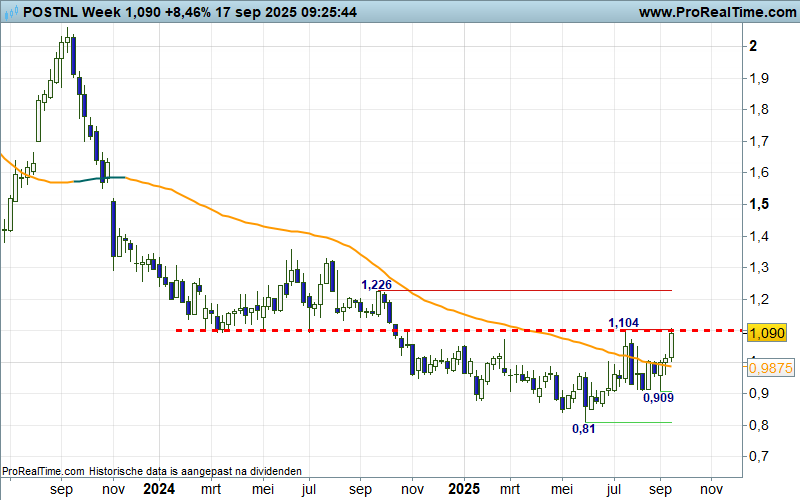Click the 1,226 high price label
The height and width of the screenshot is (500, 800).
[375, 284]
